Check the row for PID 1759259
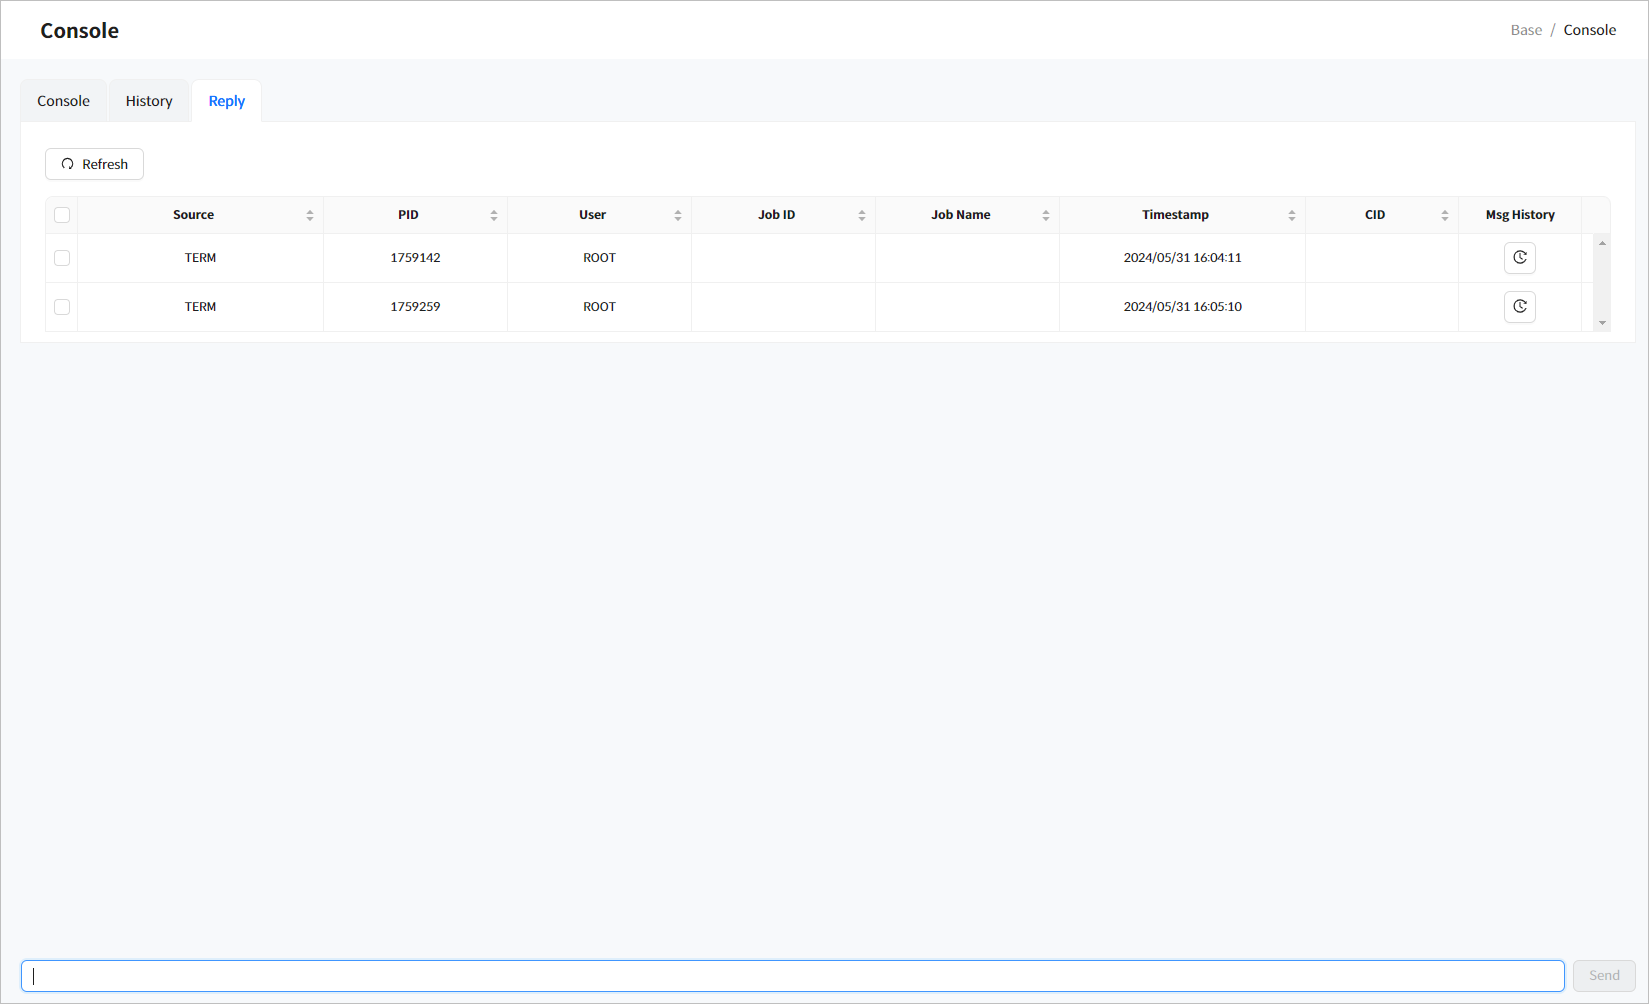1649x1004 pixels. point(62,307)
